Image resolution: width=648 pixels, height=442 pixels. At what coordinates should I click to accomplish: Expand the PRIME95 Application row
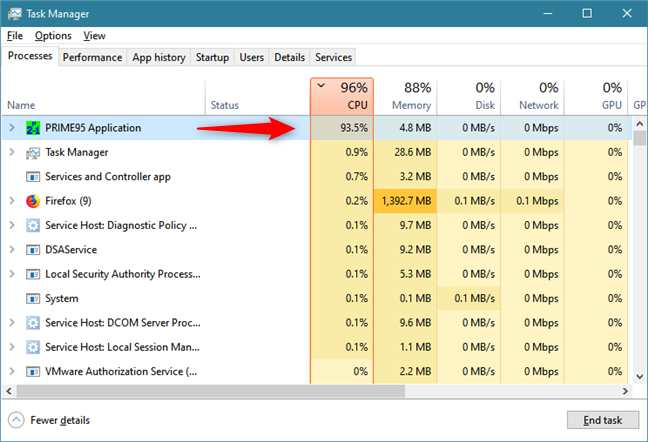pos(12,128)
